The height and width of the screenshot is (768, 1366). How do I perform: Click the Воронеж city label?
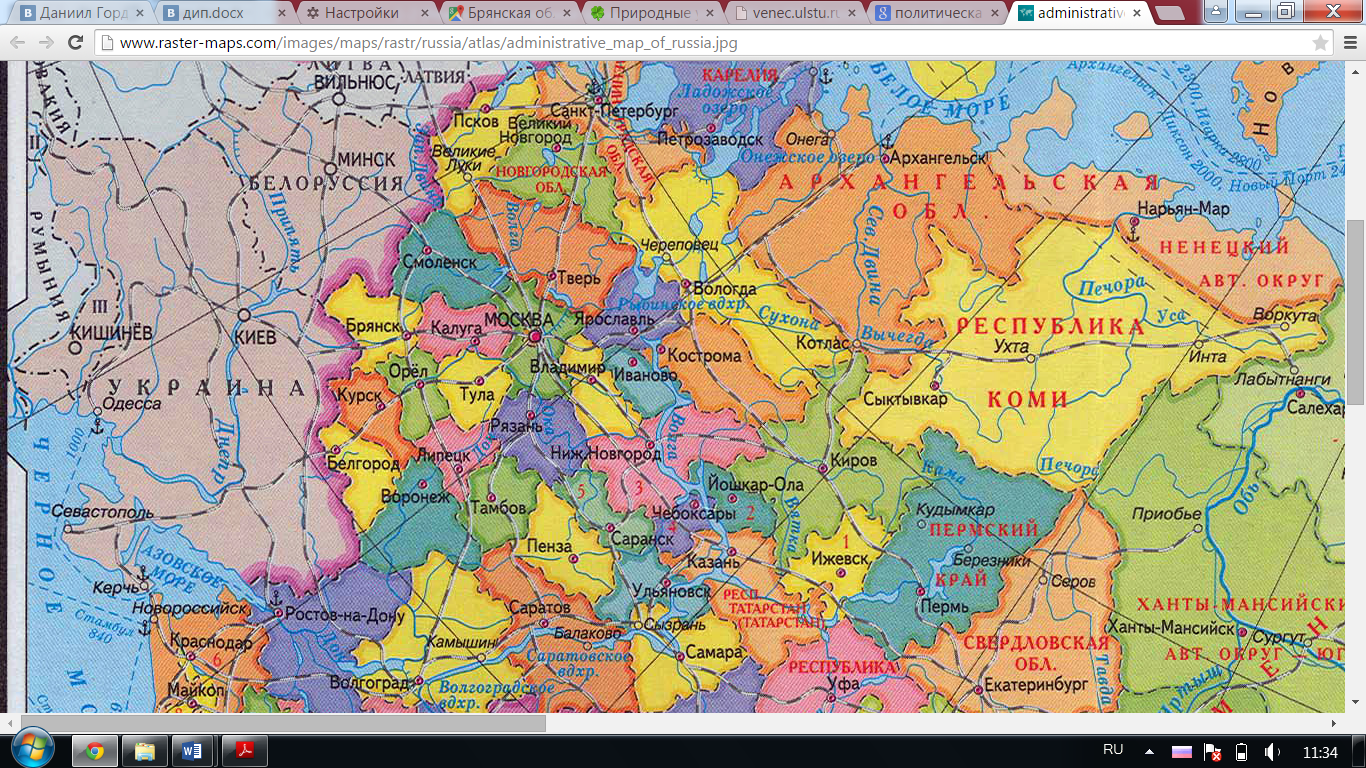[416, 497]
